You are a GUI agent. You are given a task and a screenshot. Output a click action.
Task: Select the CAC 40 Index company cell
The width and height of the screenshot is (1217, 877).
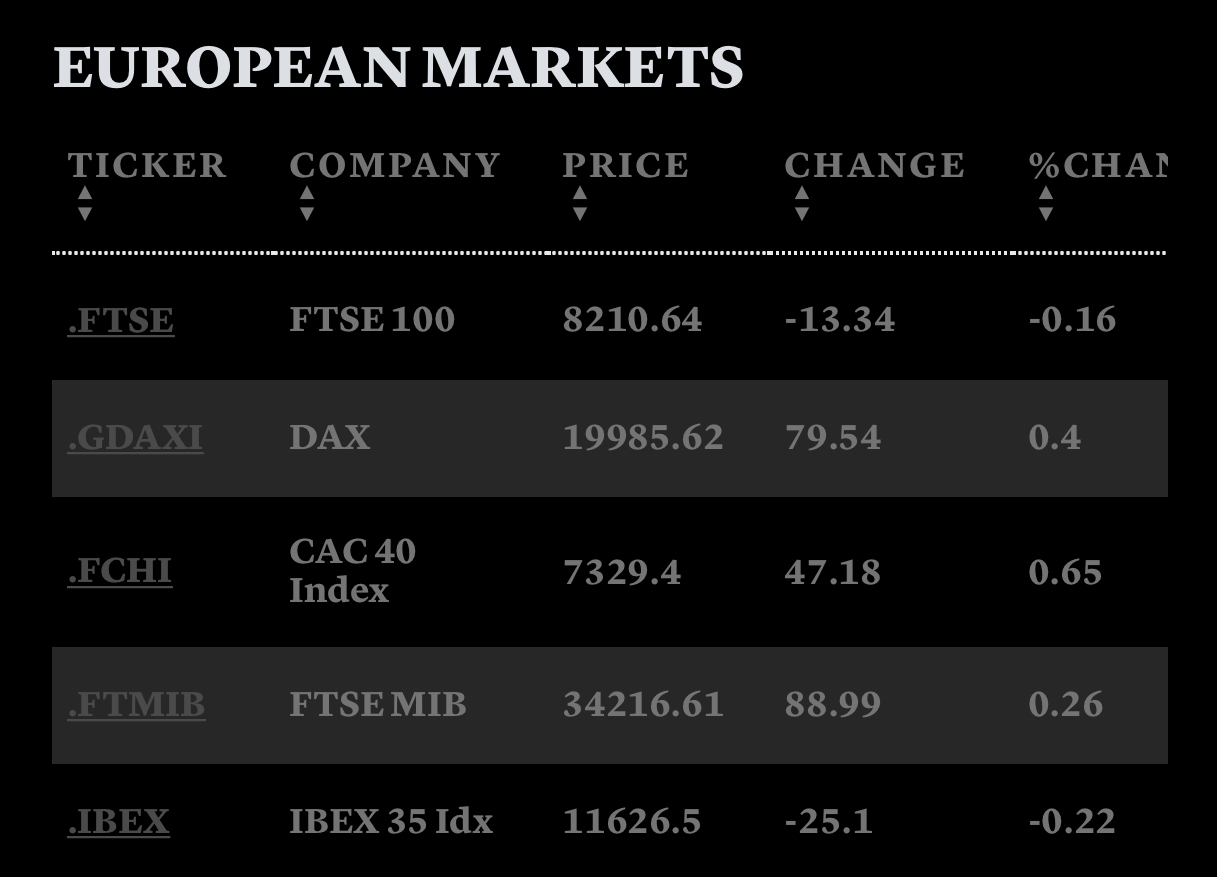click(352, 571)
